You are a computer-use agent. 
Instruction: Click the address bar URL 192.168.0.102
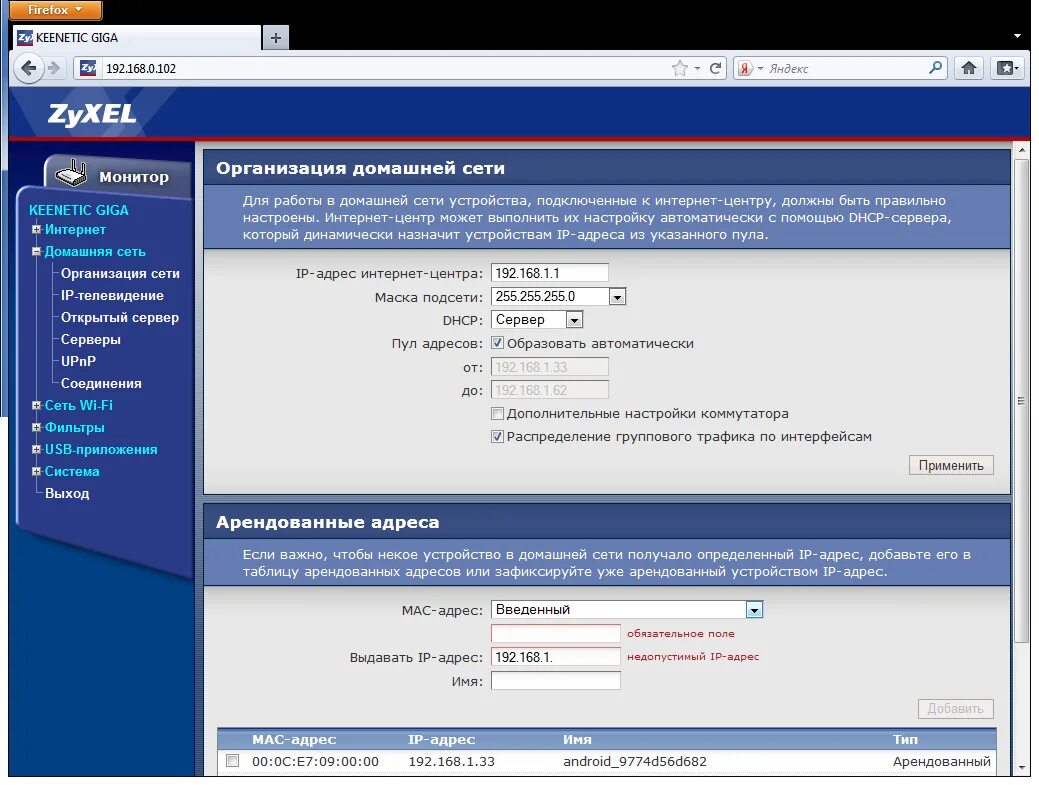(x=140, y=69)
